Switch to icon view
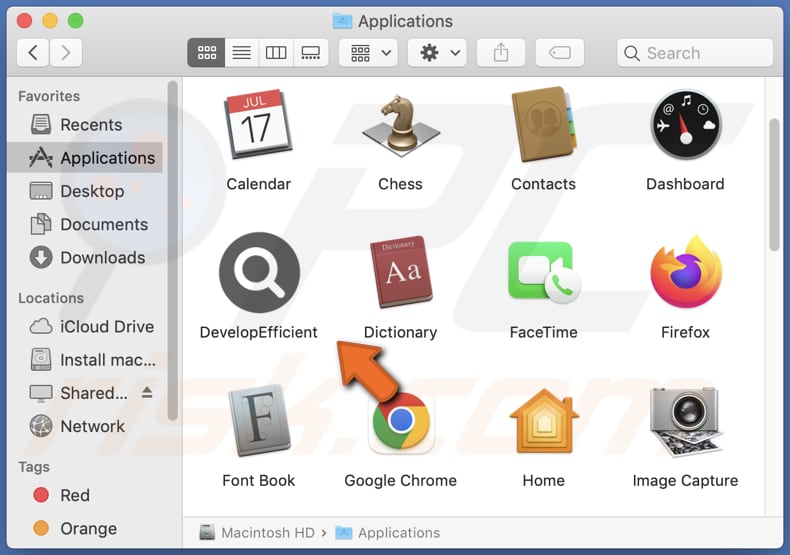Viewport: 790px width, 555px height. (207, 52)
